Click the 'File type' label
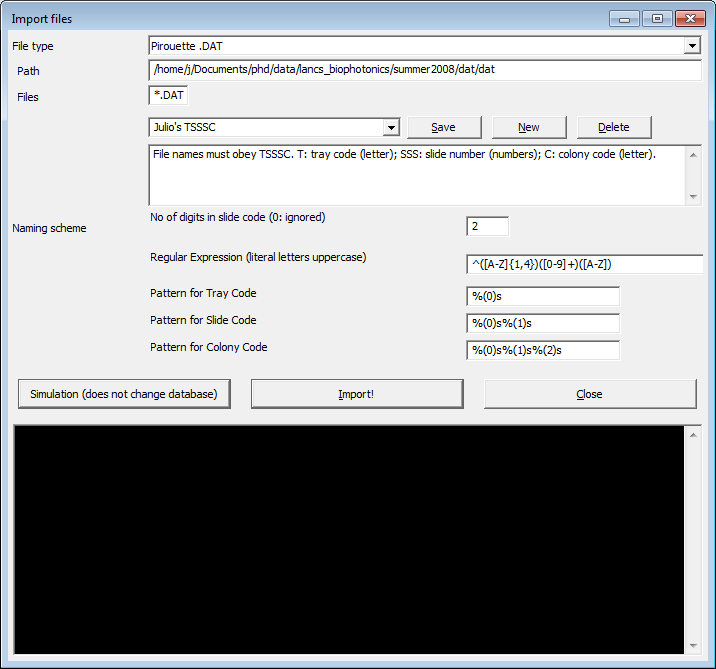This screenshot has height=669, width=716. pos(32,46)
